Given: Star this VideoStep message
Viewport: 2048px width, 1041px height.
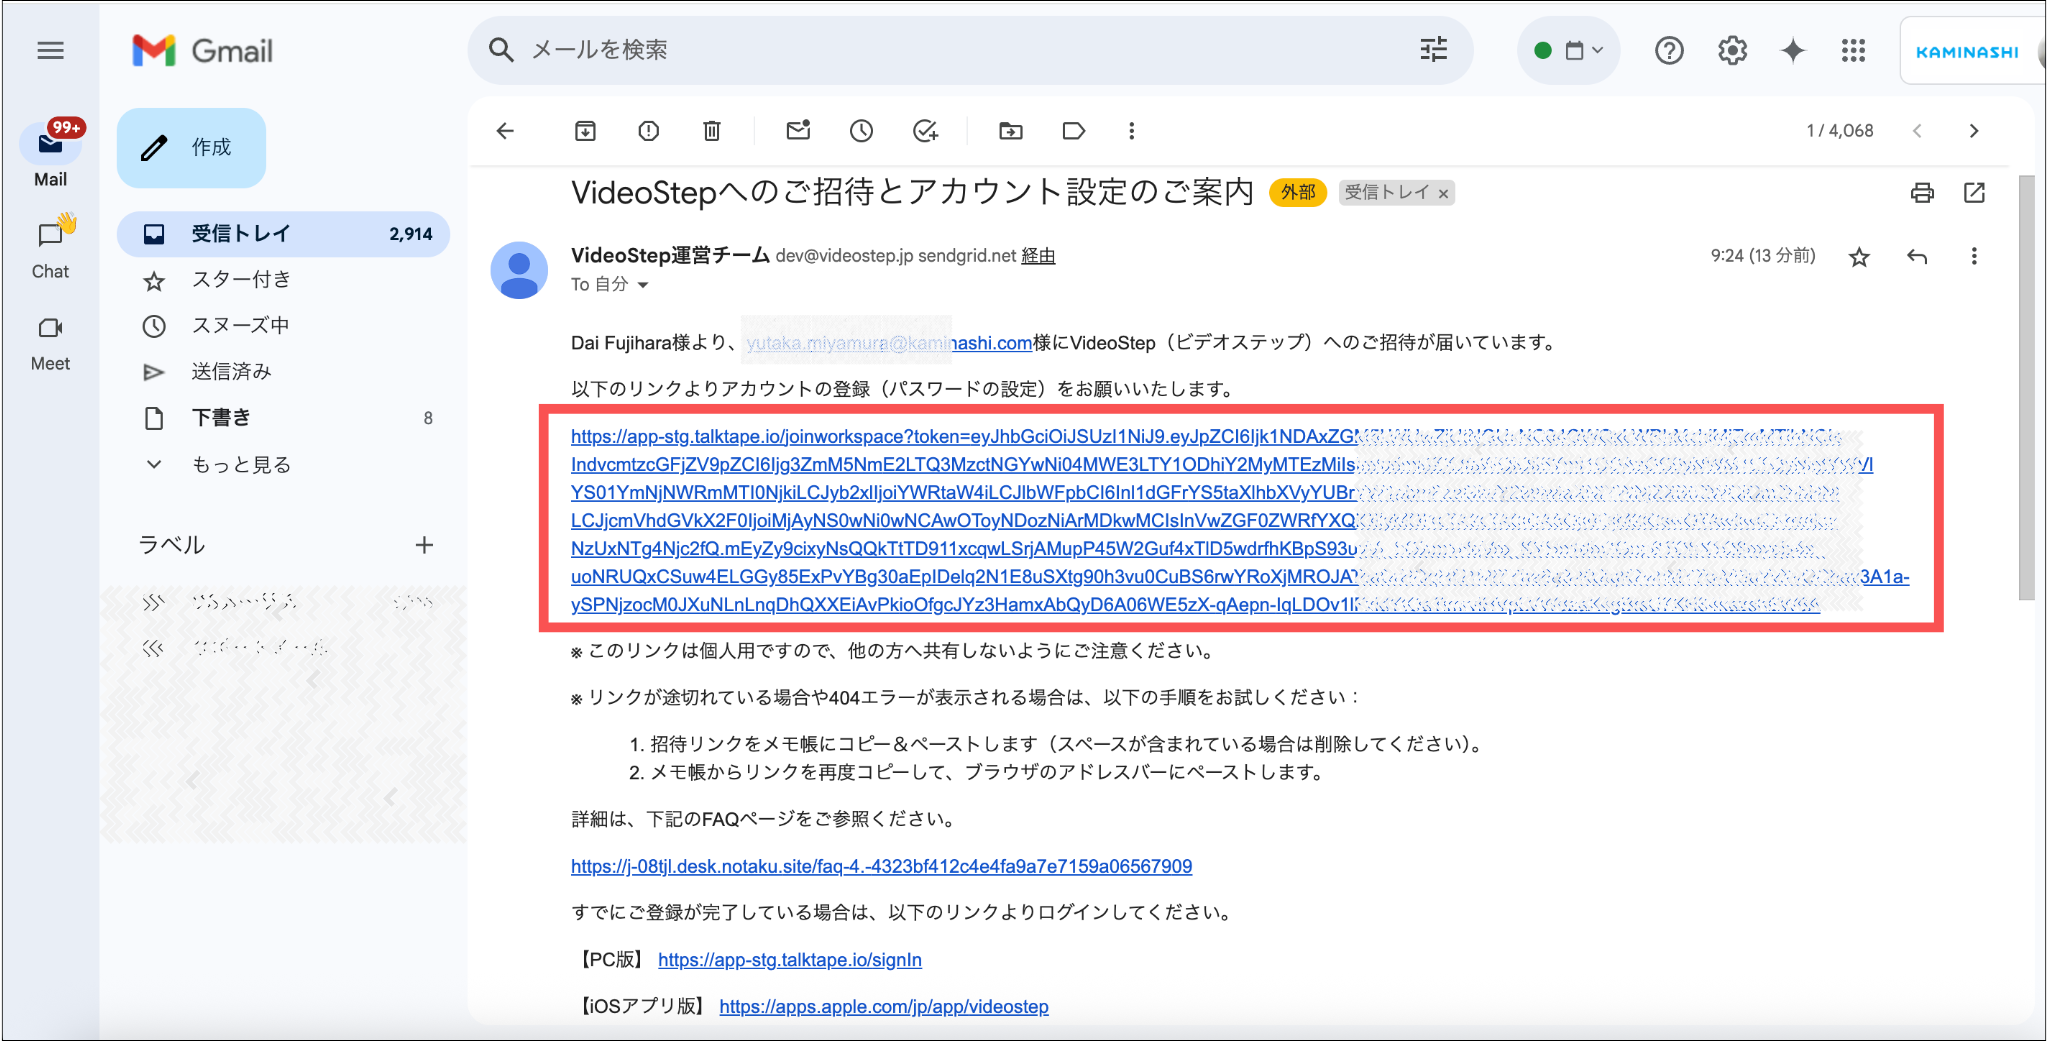Looking at the screenshot, I should 1859,257.
